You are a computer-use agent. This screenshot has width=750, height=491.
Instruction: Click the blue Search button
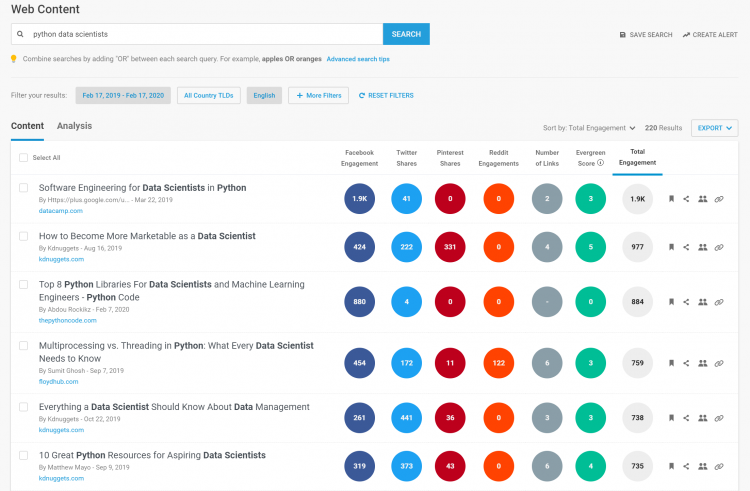pyautogui.click(x=406, y=34)
